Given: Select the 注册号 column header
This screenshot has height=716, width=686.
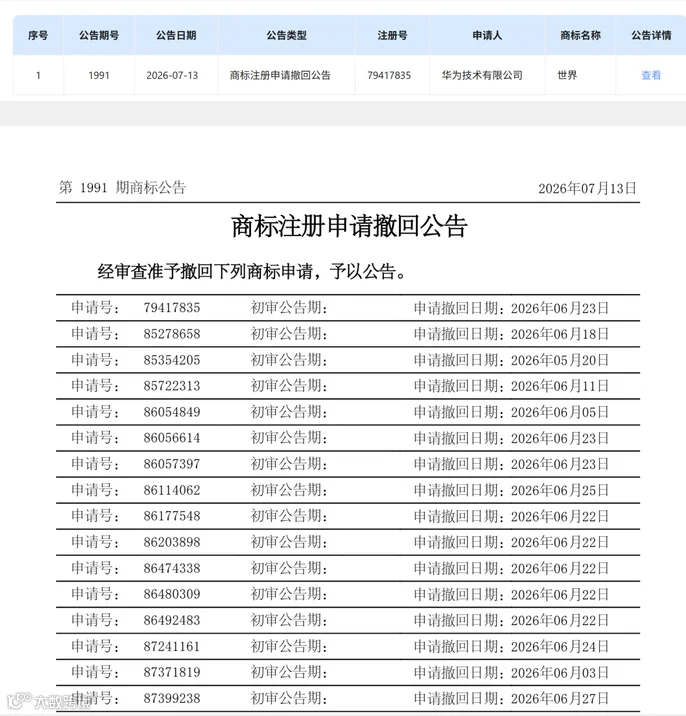Looking at the screenshot, I should tap(392, 35).
